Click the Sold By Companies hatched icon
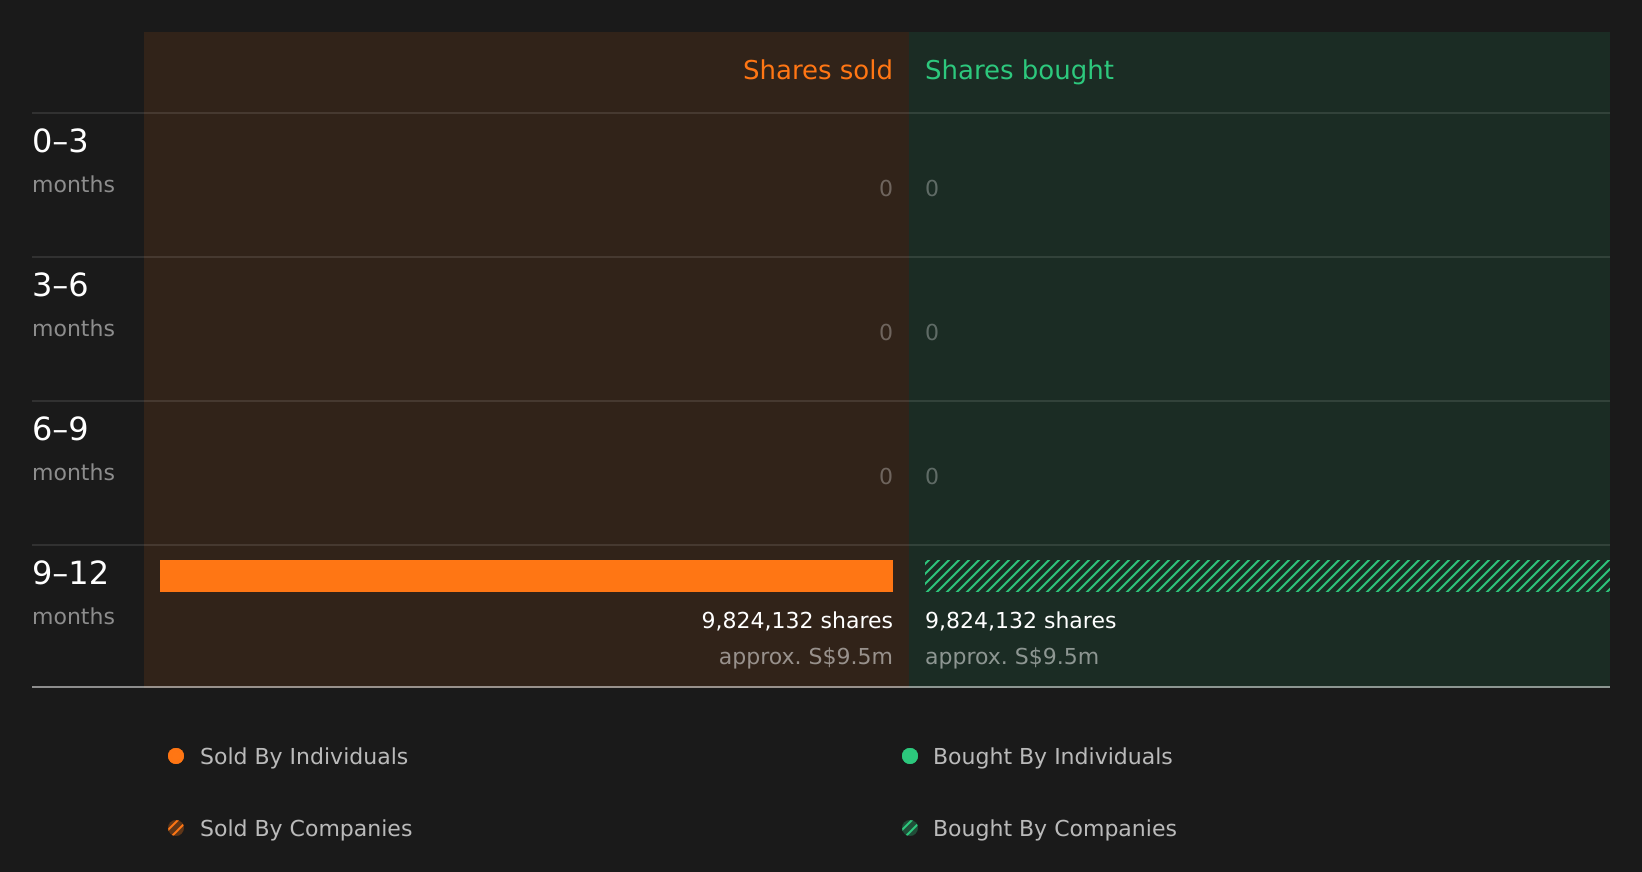The width and height of the screenshot is (1642, 872). pyautogui.click(x=176, y=828)
